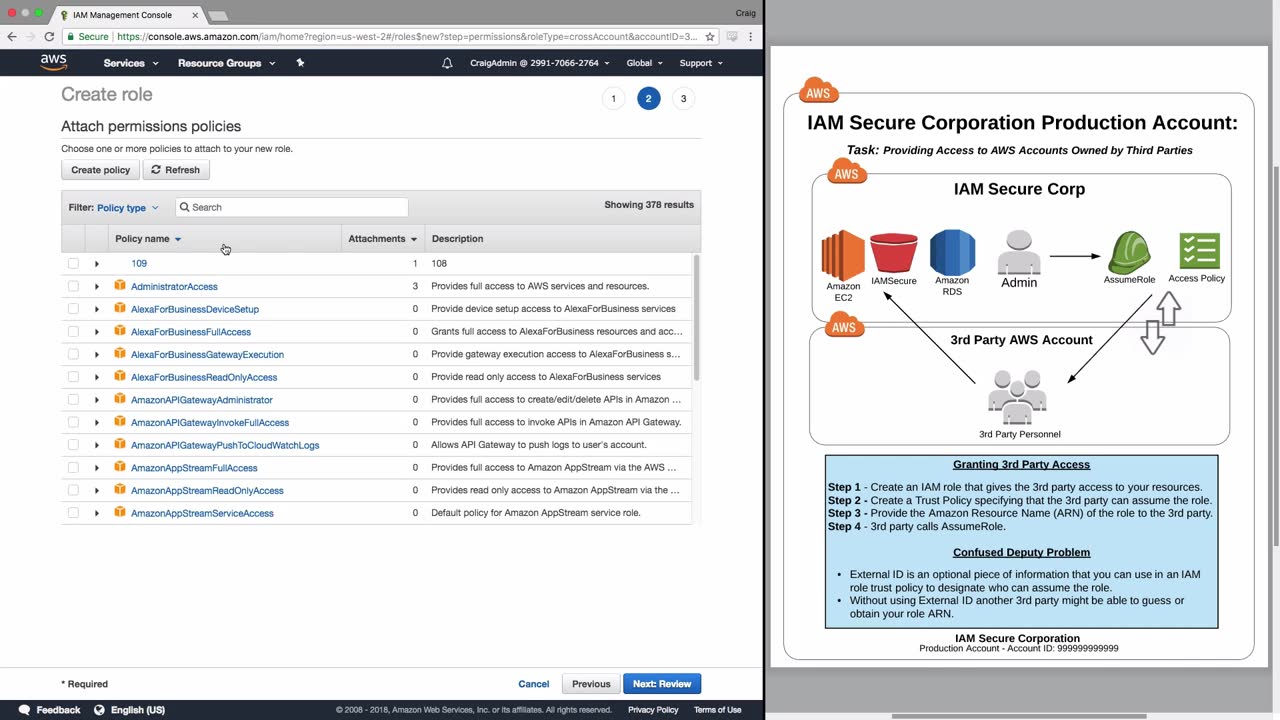1280x720 pixels.
Task: Tick the checkbox for policy 109
Action: (x=73, y=263)
